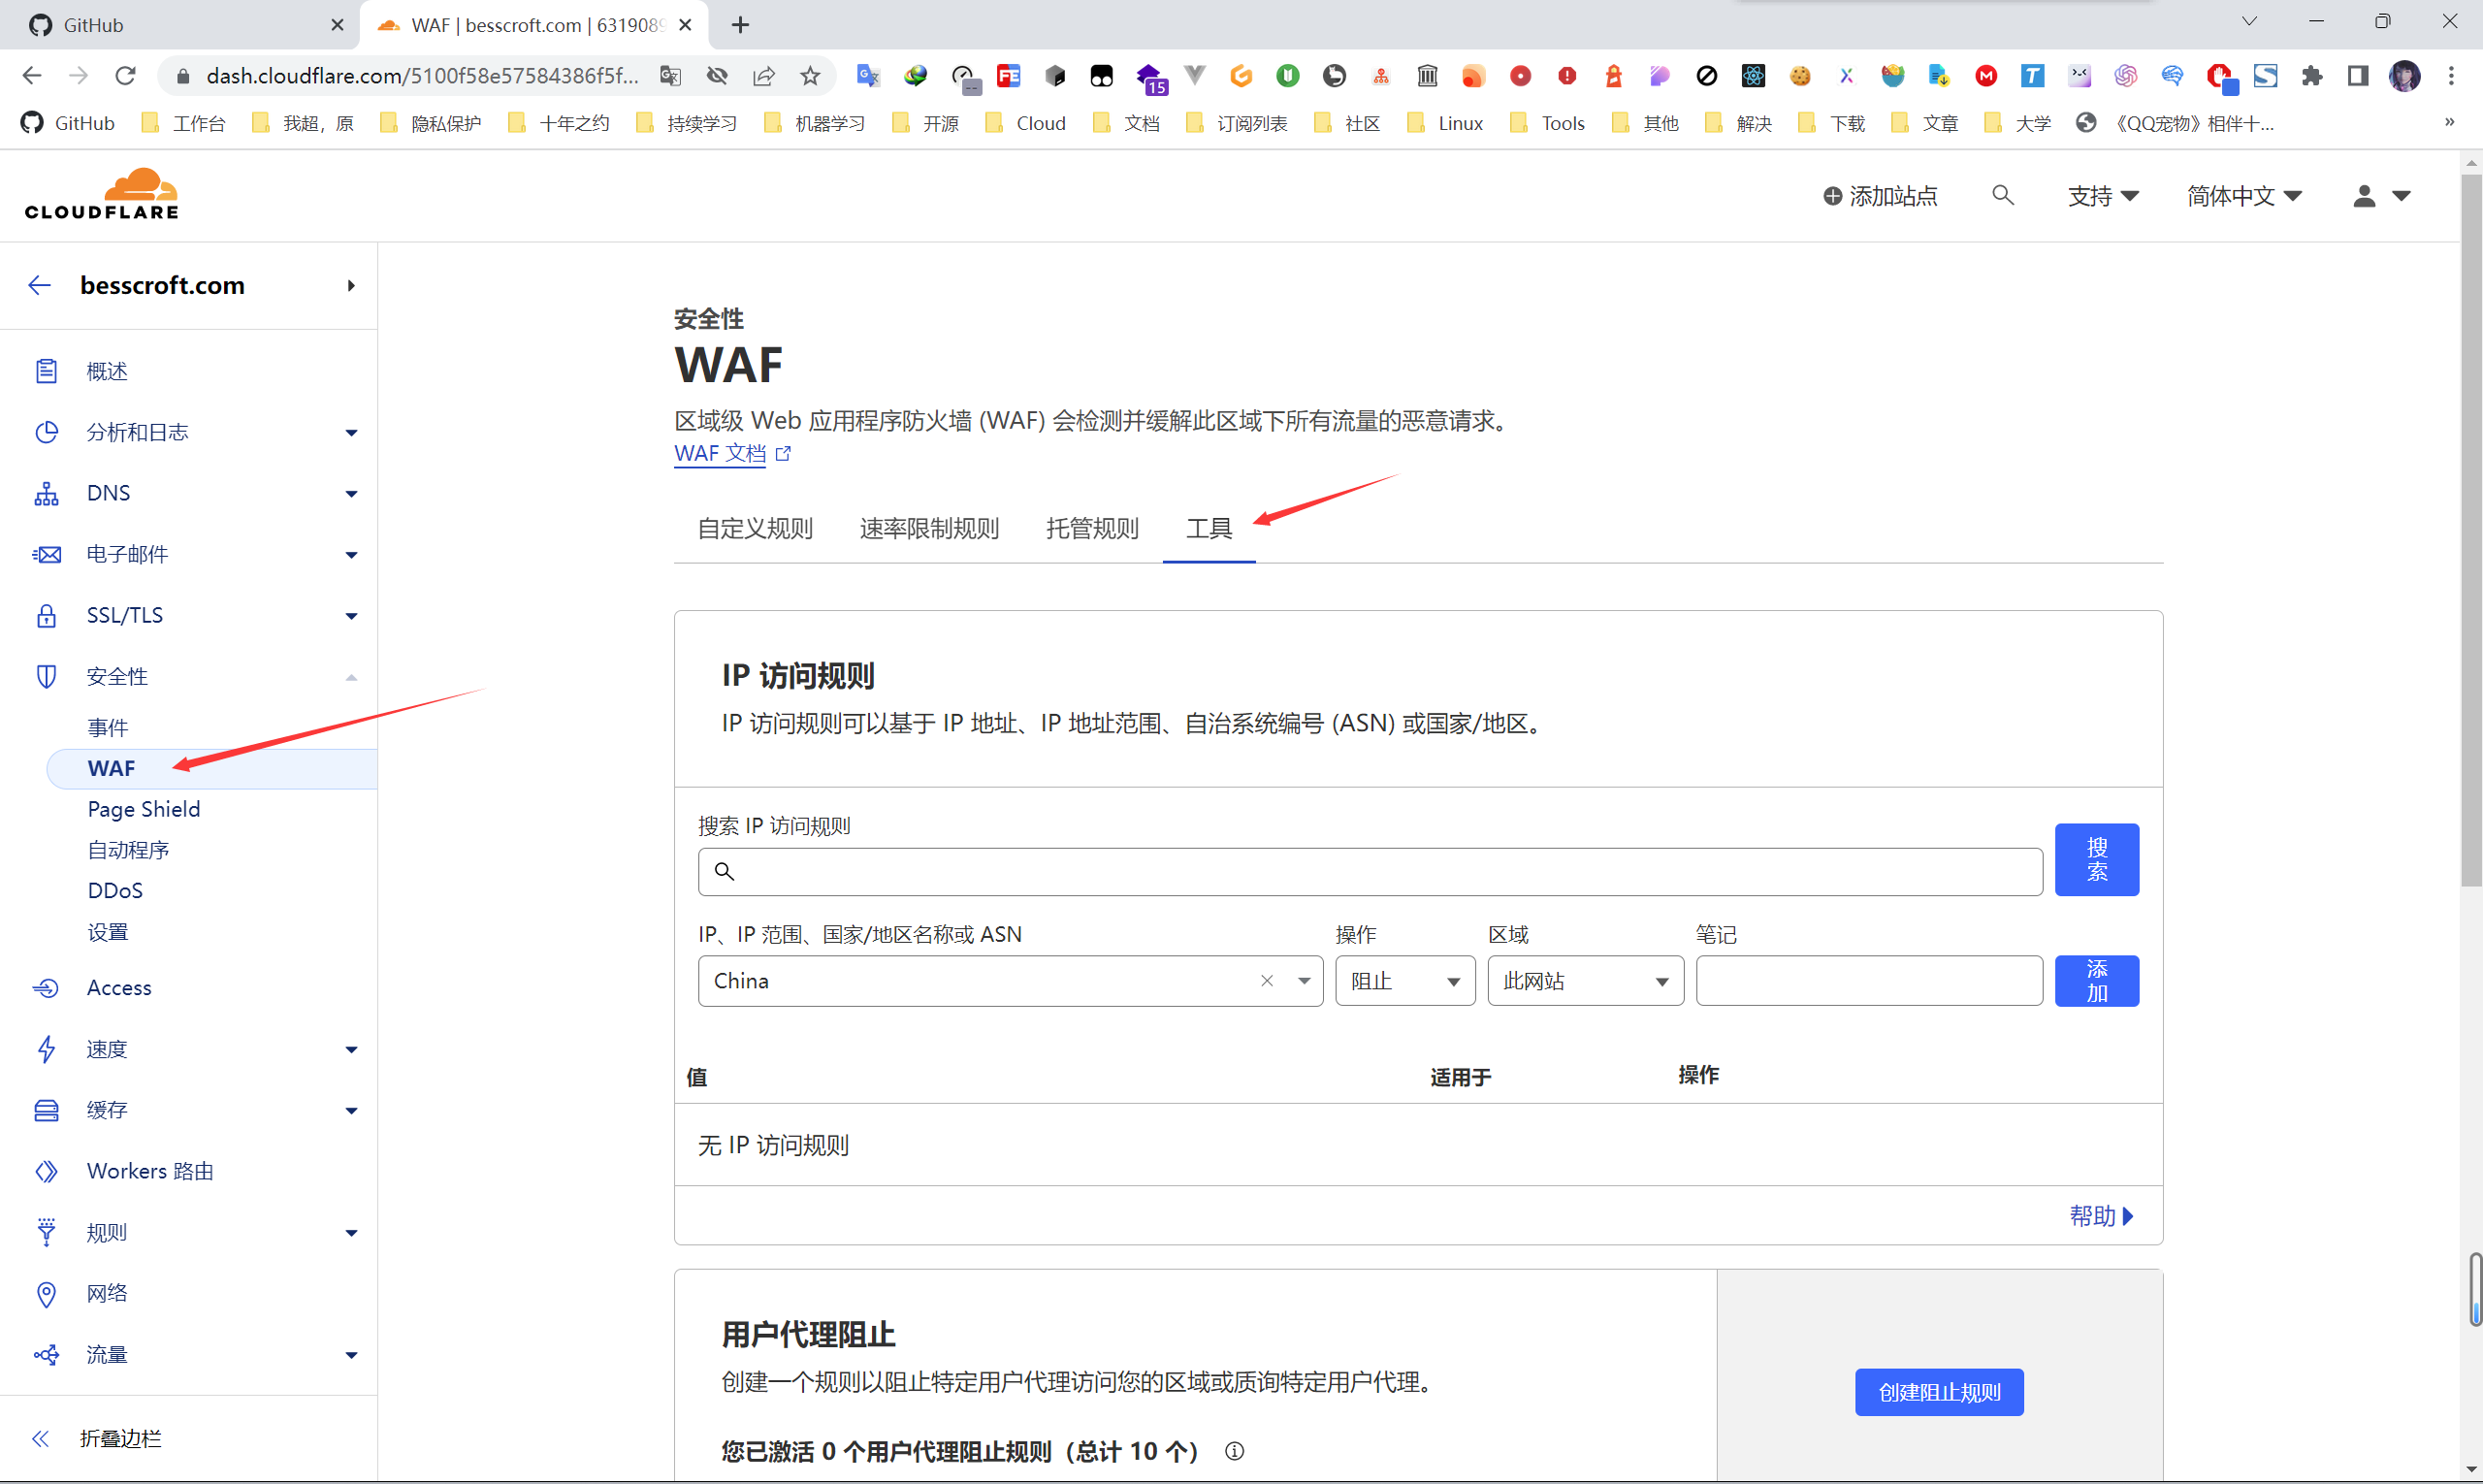Click the header search magnifier icon

tap(2002, 195)
